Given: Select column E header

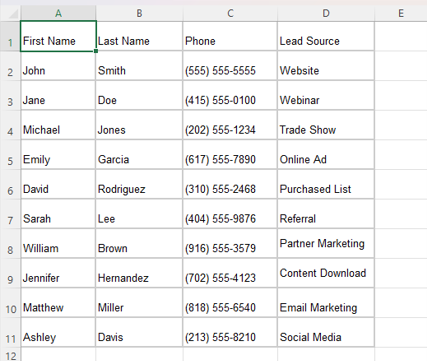Looking at the screenshot, I should (401, 13).
